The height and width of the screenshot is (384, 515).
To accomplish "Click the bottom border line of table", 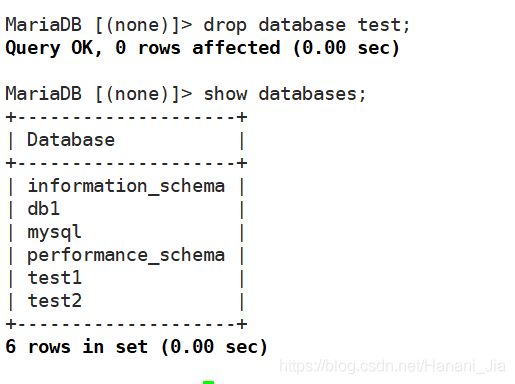I will point(126,324).
